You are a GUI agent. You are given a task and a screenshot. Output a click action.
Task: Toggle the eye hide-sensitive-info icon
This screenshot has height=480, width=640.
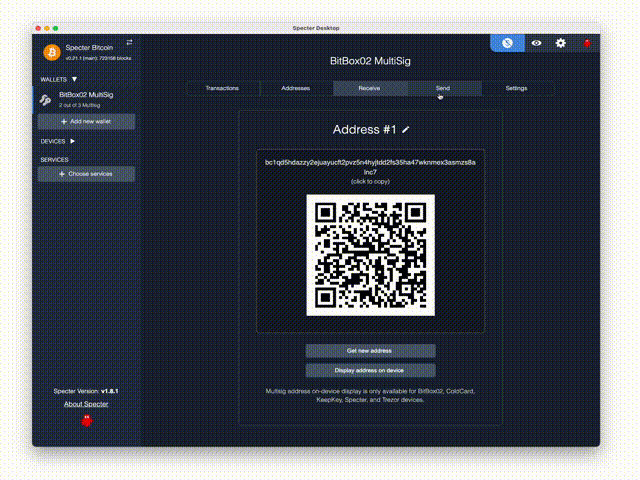coord(536,43)
